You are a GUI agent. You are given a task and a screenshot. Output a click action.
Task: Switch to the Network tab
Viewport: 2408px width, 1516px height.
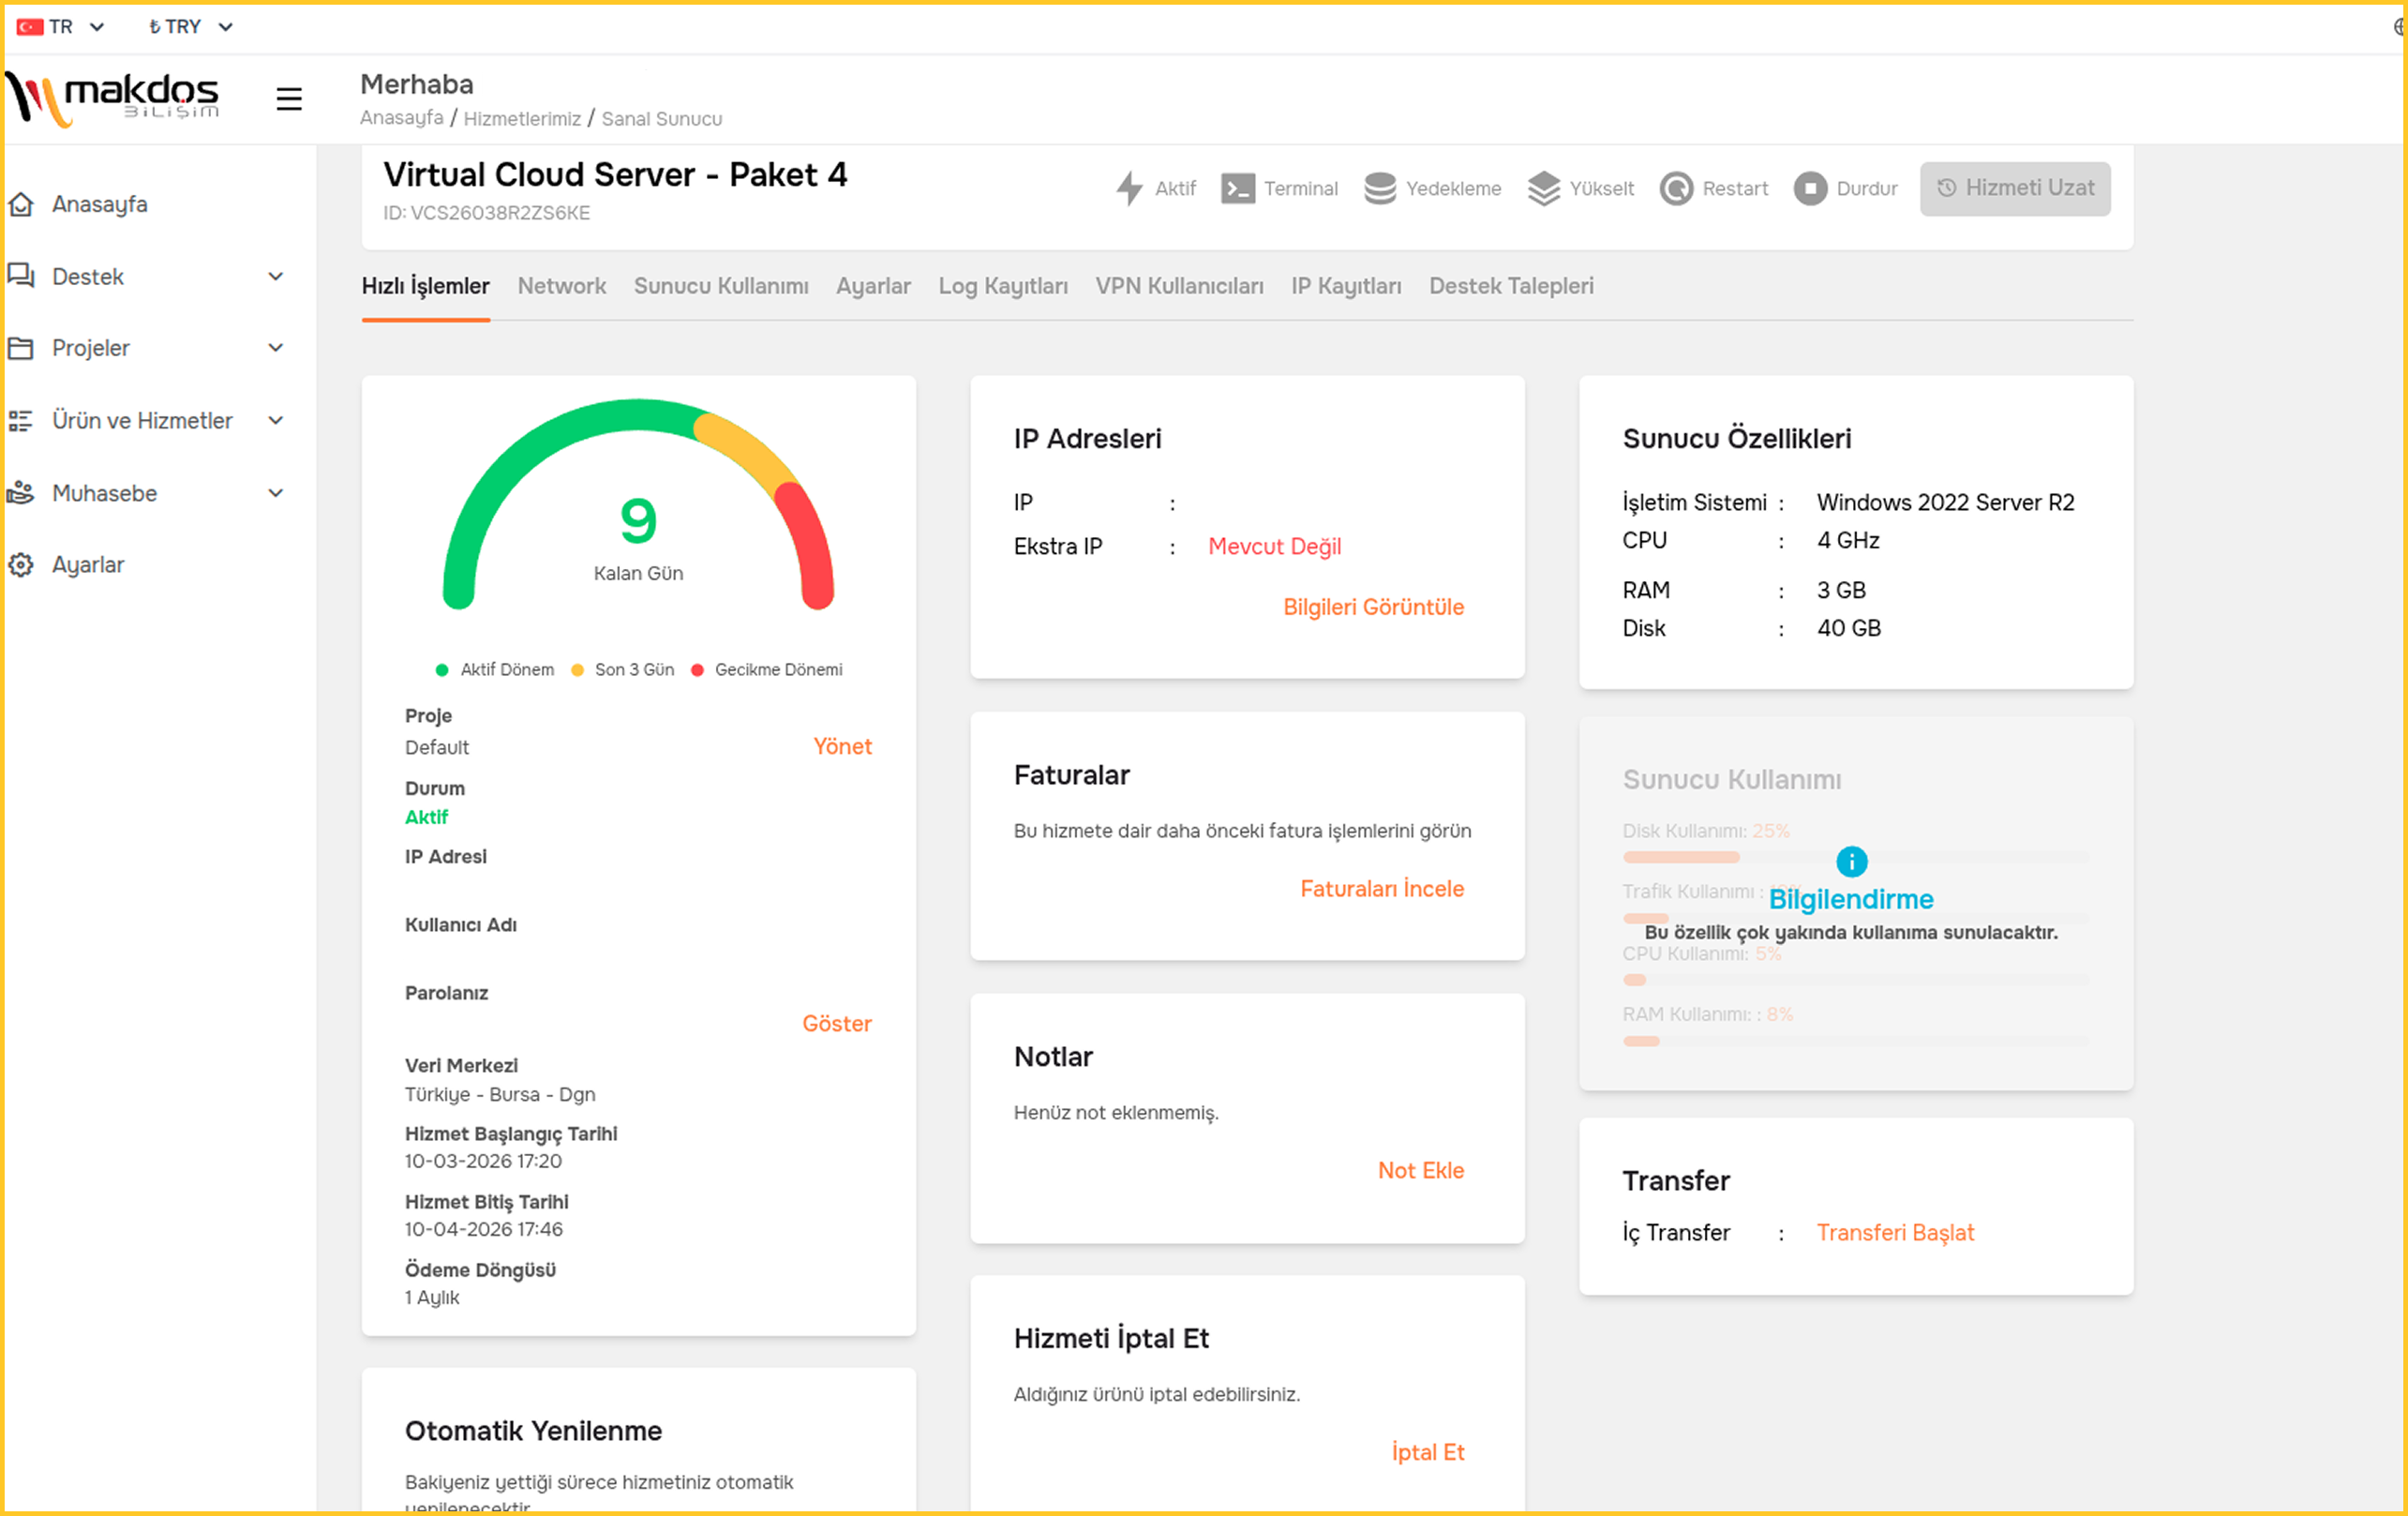(x=561, y=286)
